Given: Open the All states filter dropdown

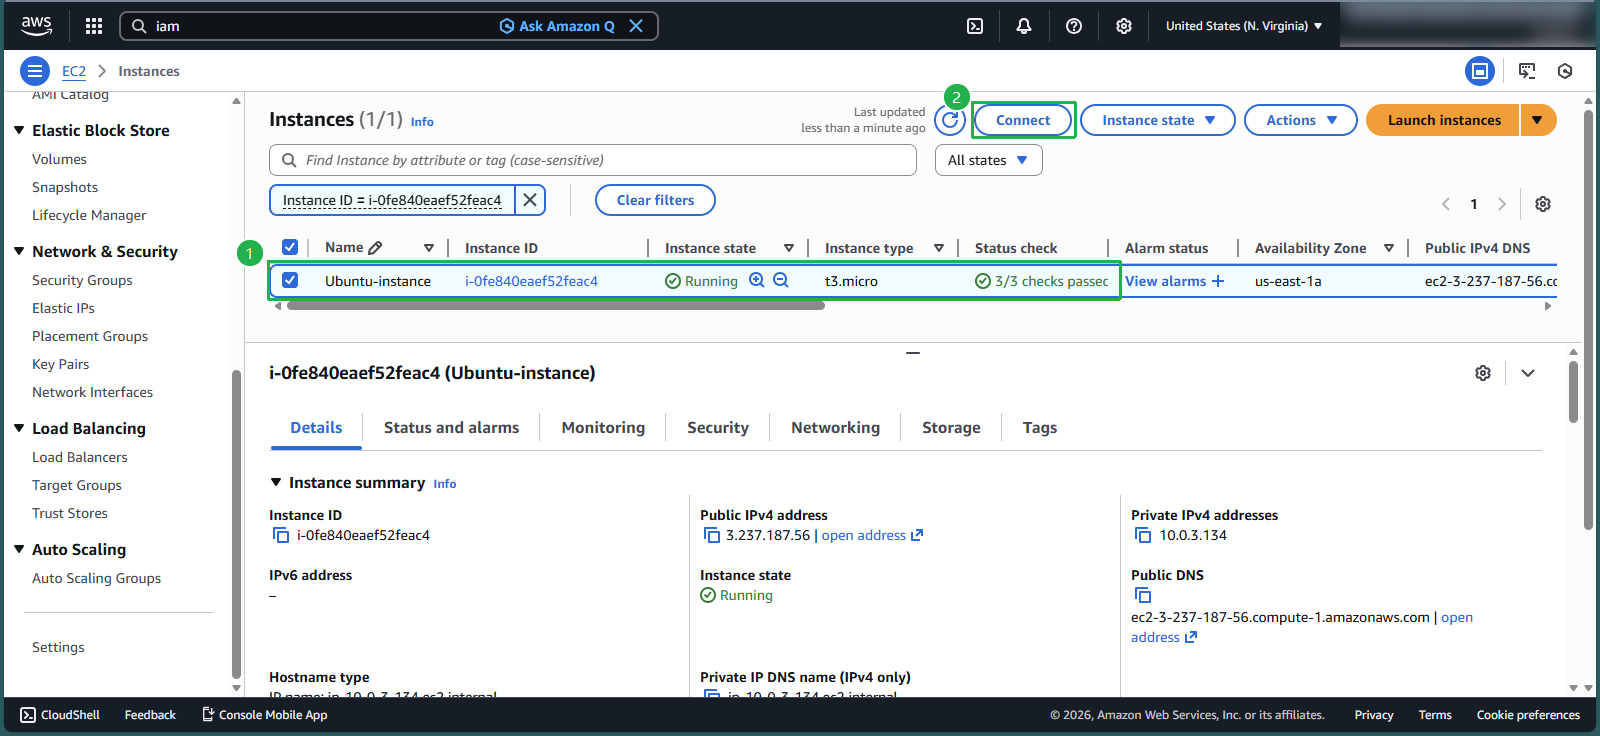Looking at the screenshot, I should coord(988,160).
